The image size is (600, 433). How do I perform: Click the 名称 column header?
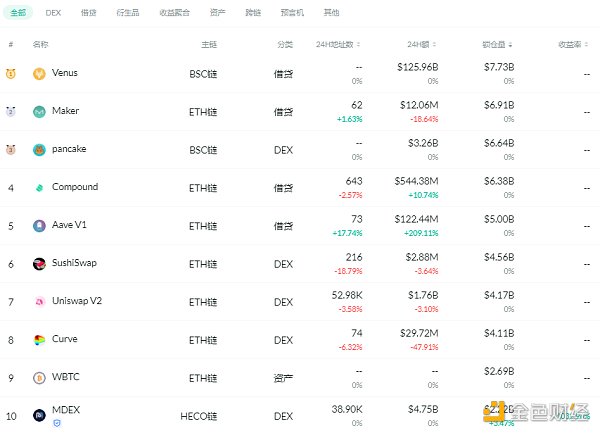(x=40, y=44)
